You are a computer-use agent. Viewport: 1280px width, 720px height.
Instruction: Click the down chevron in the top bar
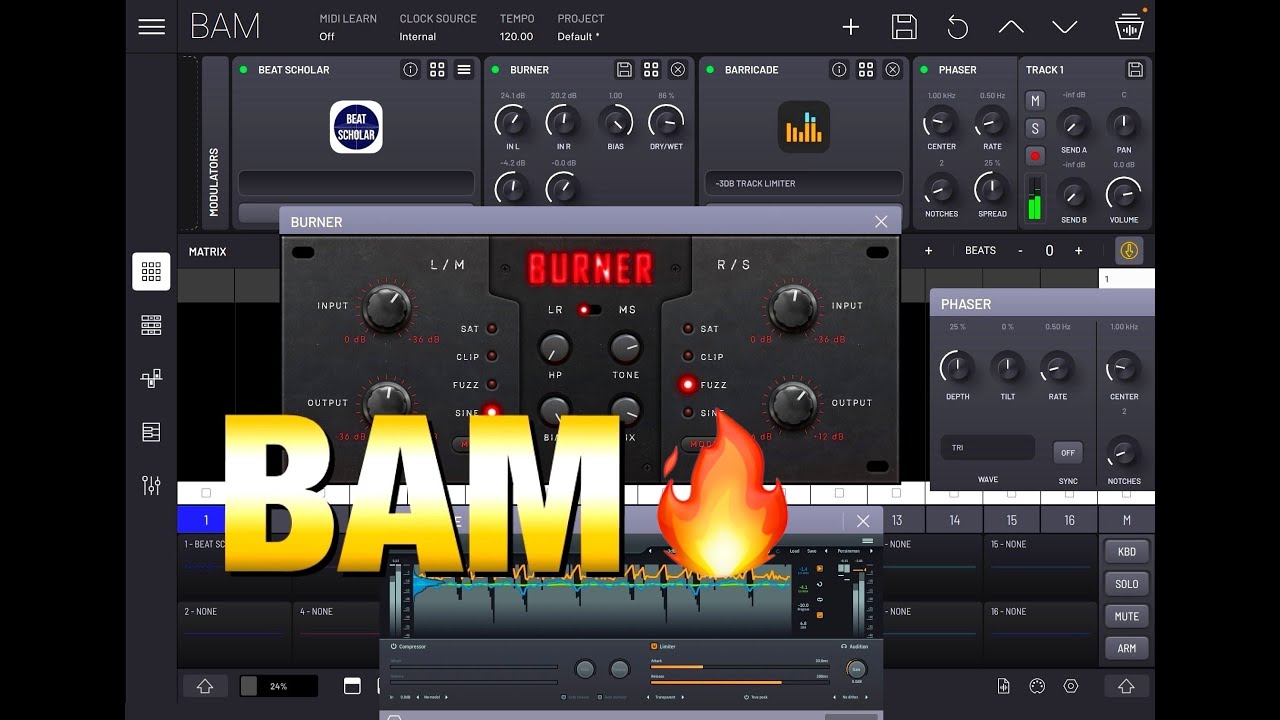(1065, 27)
